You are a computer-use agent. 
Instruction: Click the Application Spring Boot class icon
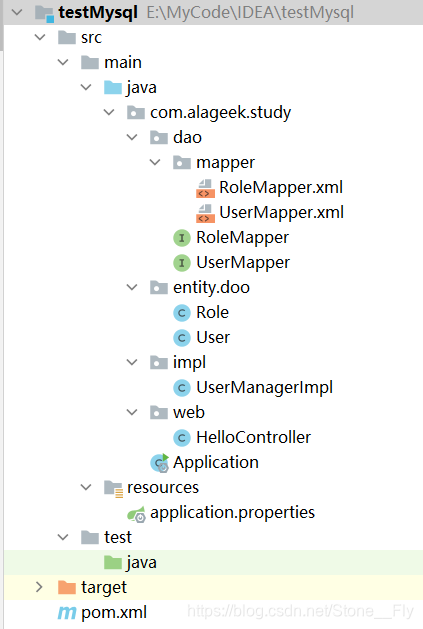pyautogui.click(x=159, y=463)
